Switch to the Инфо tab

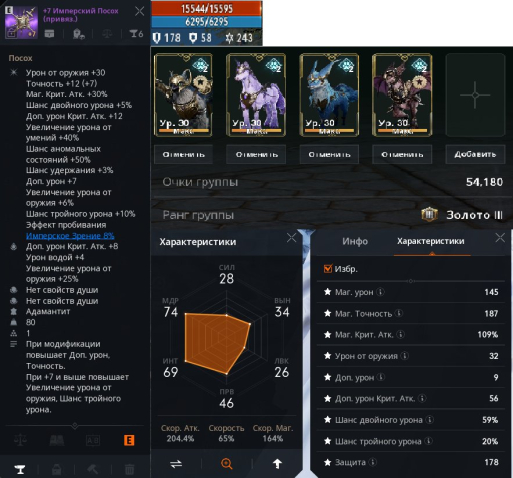[x=355, y=241]
